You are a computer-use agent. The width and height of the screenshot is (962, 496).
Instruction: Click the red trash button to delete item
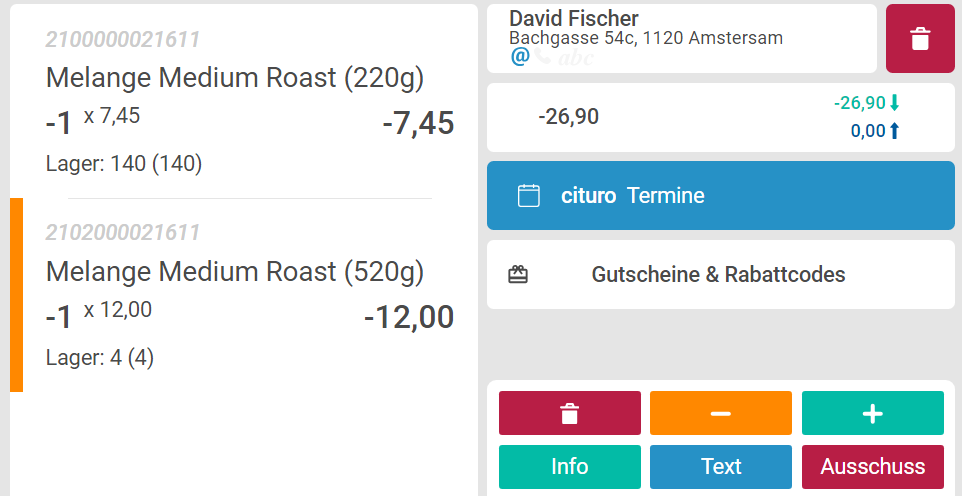pyautogui.click(x=569, y=413)
